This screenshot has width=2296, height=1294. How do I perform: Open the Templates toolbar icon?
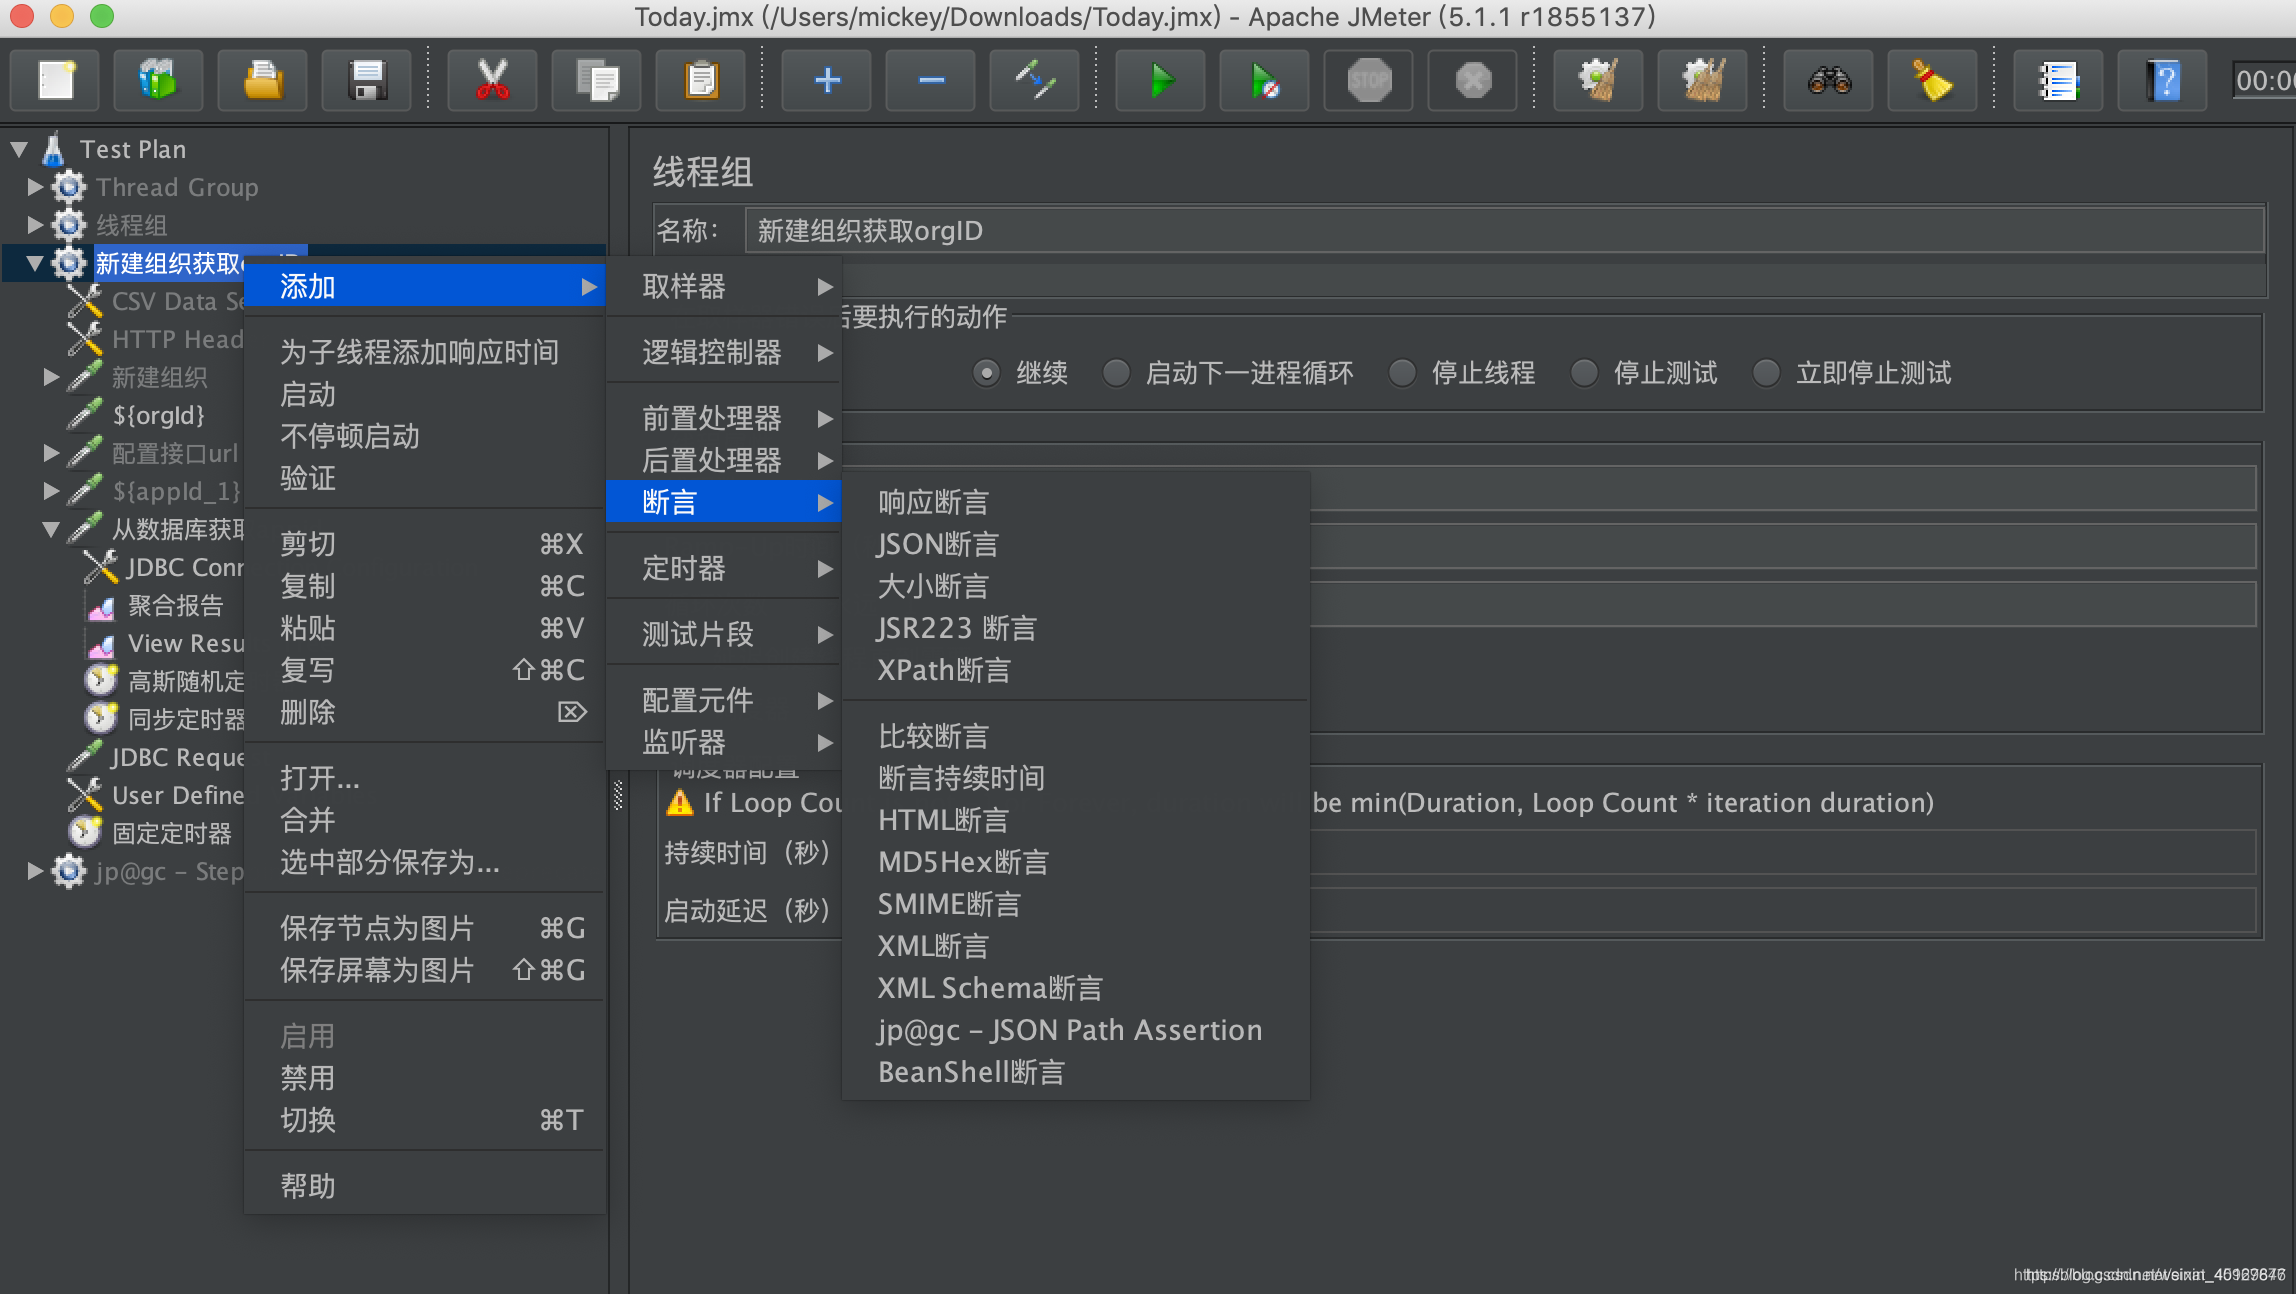pos(158,80)
